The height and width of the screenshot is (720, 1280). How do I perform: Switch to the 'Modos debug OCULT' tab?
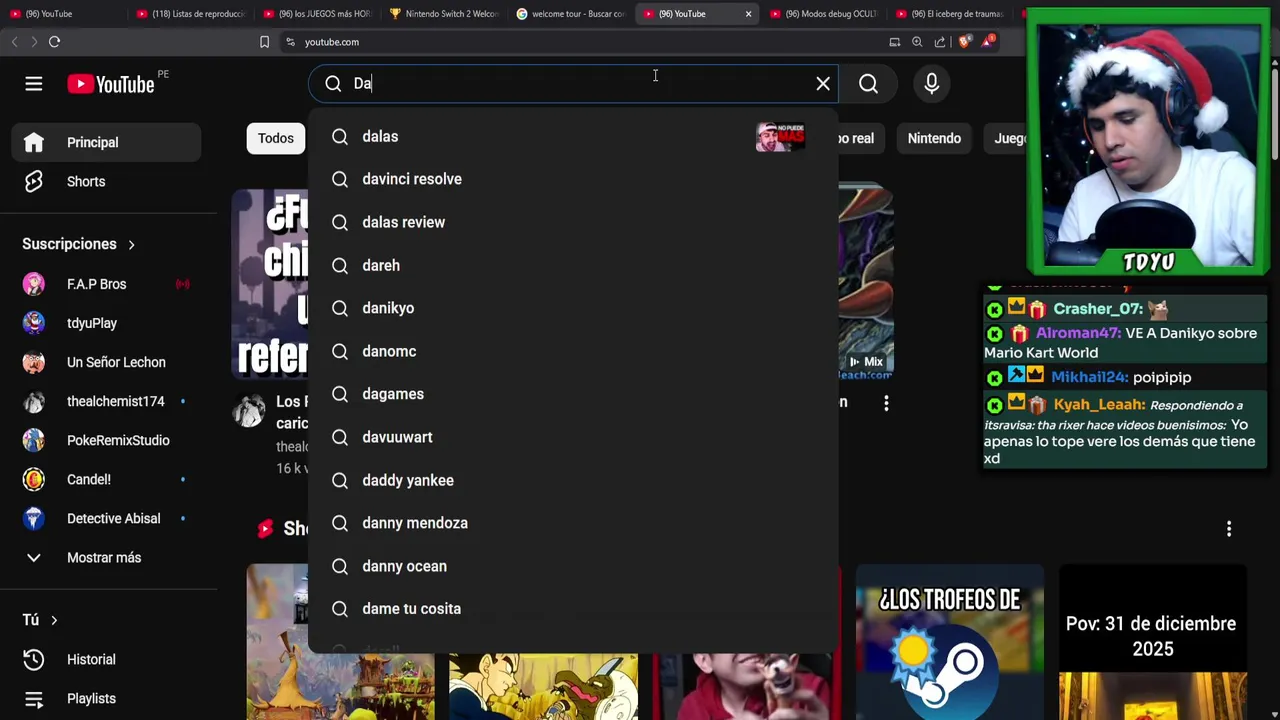tap(823, 14)
